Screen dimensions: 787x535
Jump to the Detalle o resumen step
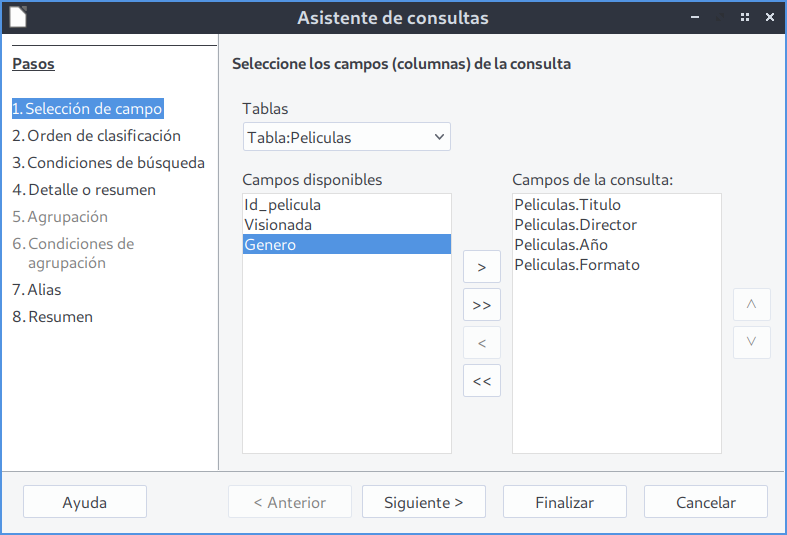[x=84, y=189]
